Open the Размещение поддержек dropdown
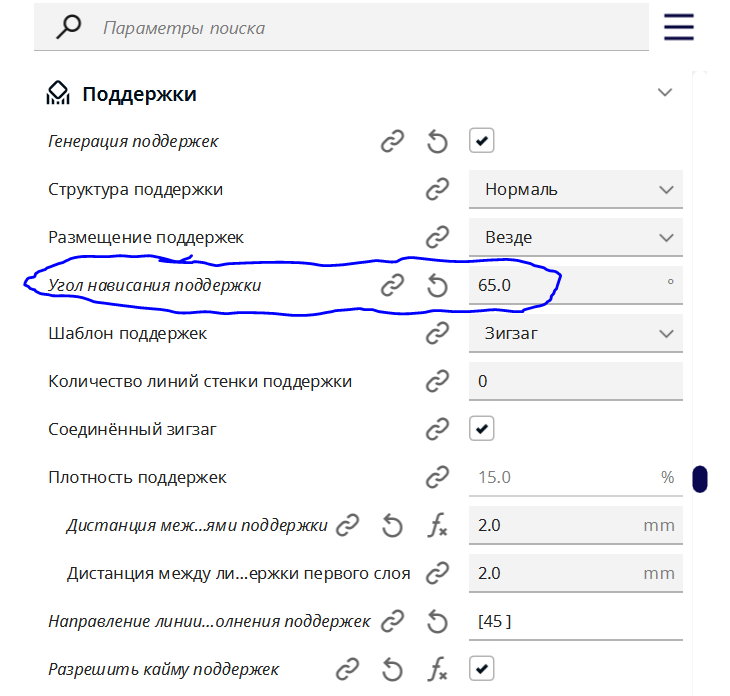This screenshot has width=730, height=696. [575, 238]
